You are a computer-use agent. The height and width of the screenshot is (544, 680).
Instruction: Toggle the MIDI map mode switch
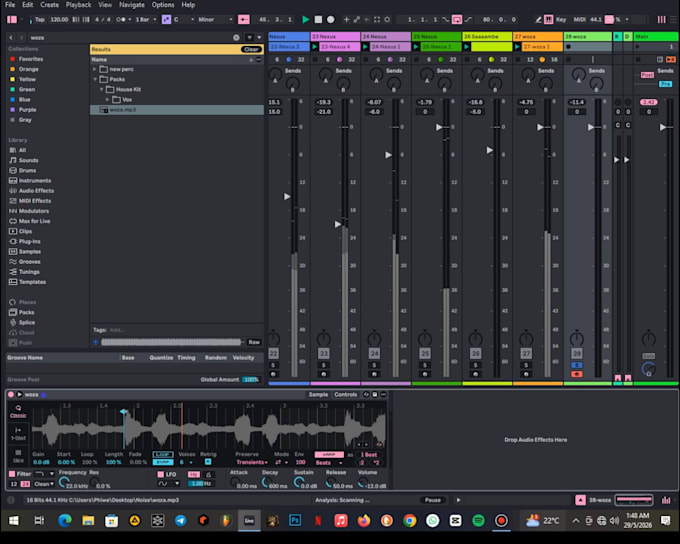[579, 20]
